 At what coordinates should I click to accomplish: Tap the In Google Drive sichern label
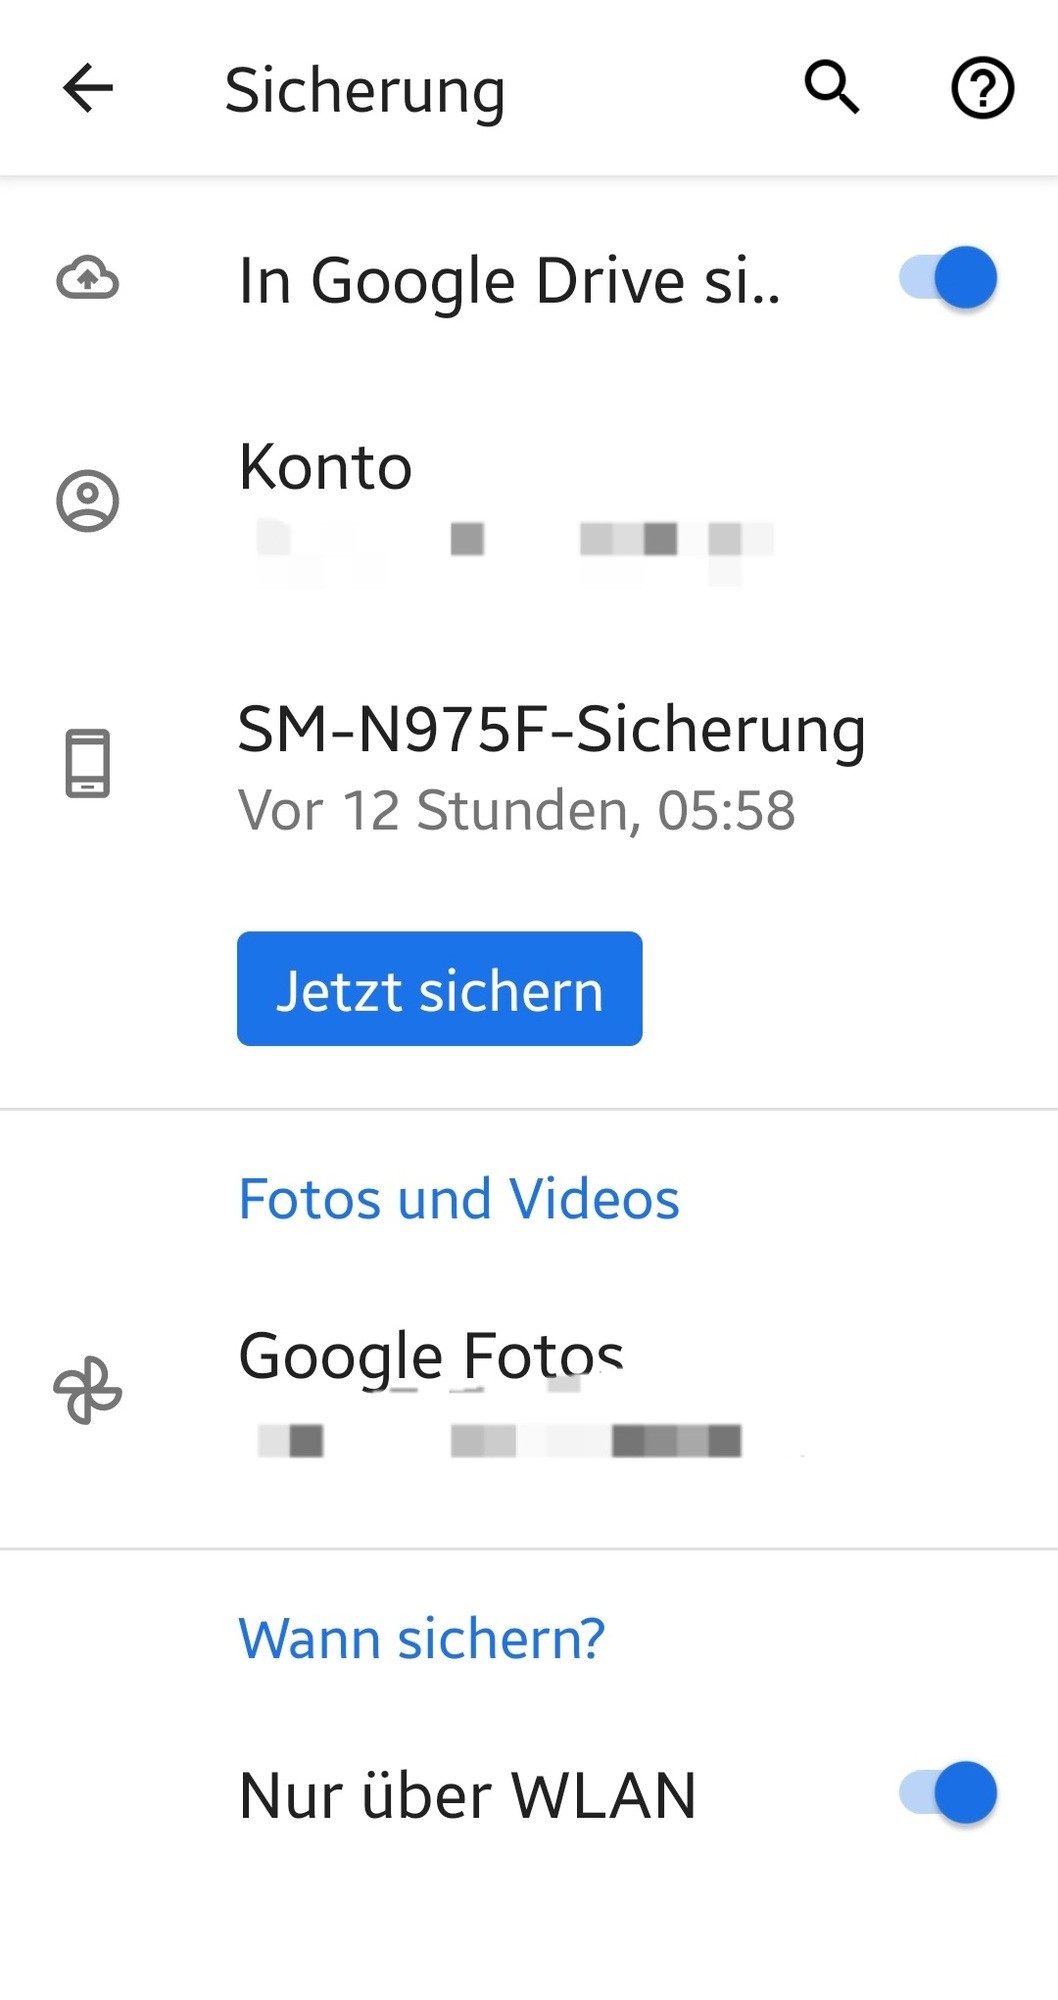tap(509, 281)
